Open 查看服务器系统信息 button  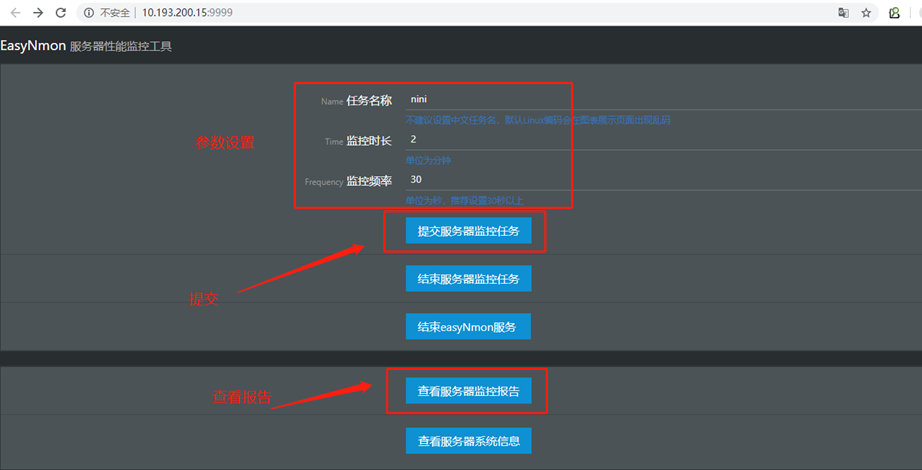(x=469, y=441)
